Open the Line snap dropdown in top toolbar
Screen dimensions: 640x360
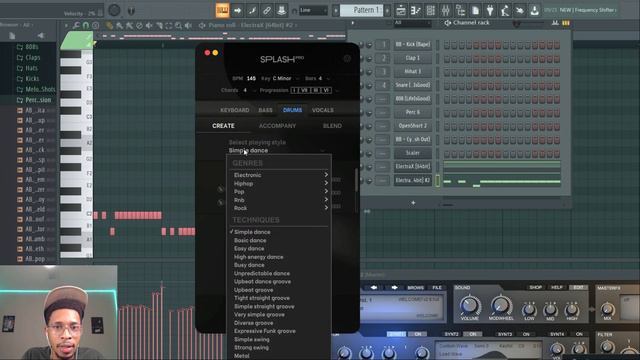313,10
